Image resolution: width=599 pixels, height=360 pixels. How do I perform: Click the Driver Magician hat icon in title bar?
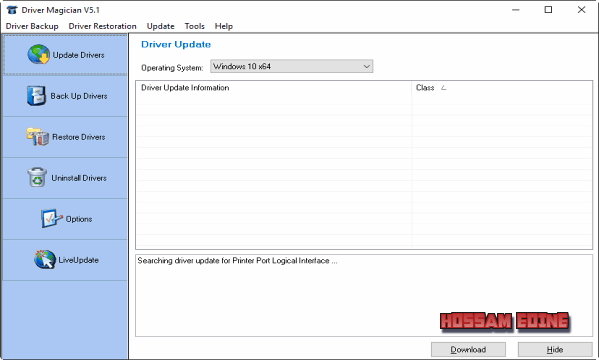click(12, 10)
